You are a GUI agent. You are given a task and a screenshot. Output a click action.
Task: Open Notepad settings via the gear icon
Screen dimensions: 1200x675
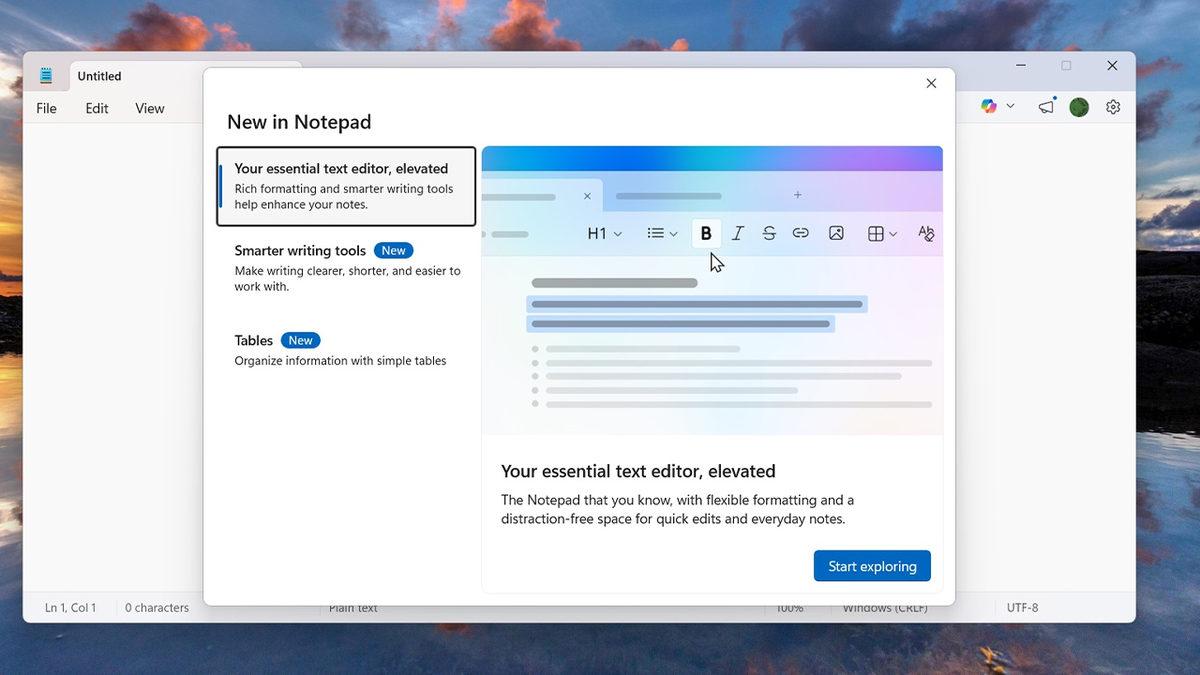(x=1113, y=106)
